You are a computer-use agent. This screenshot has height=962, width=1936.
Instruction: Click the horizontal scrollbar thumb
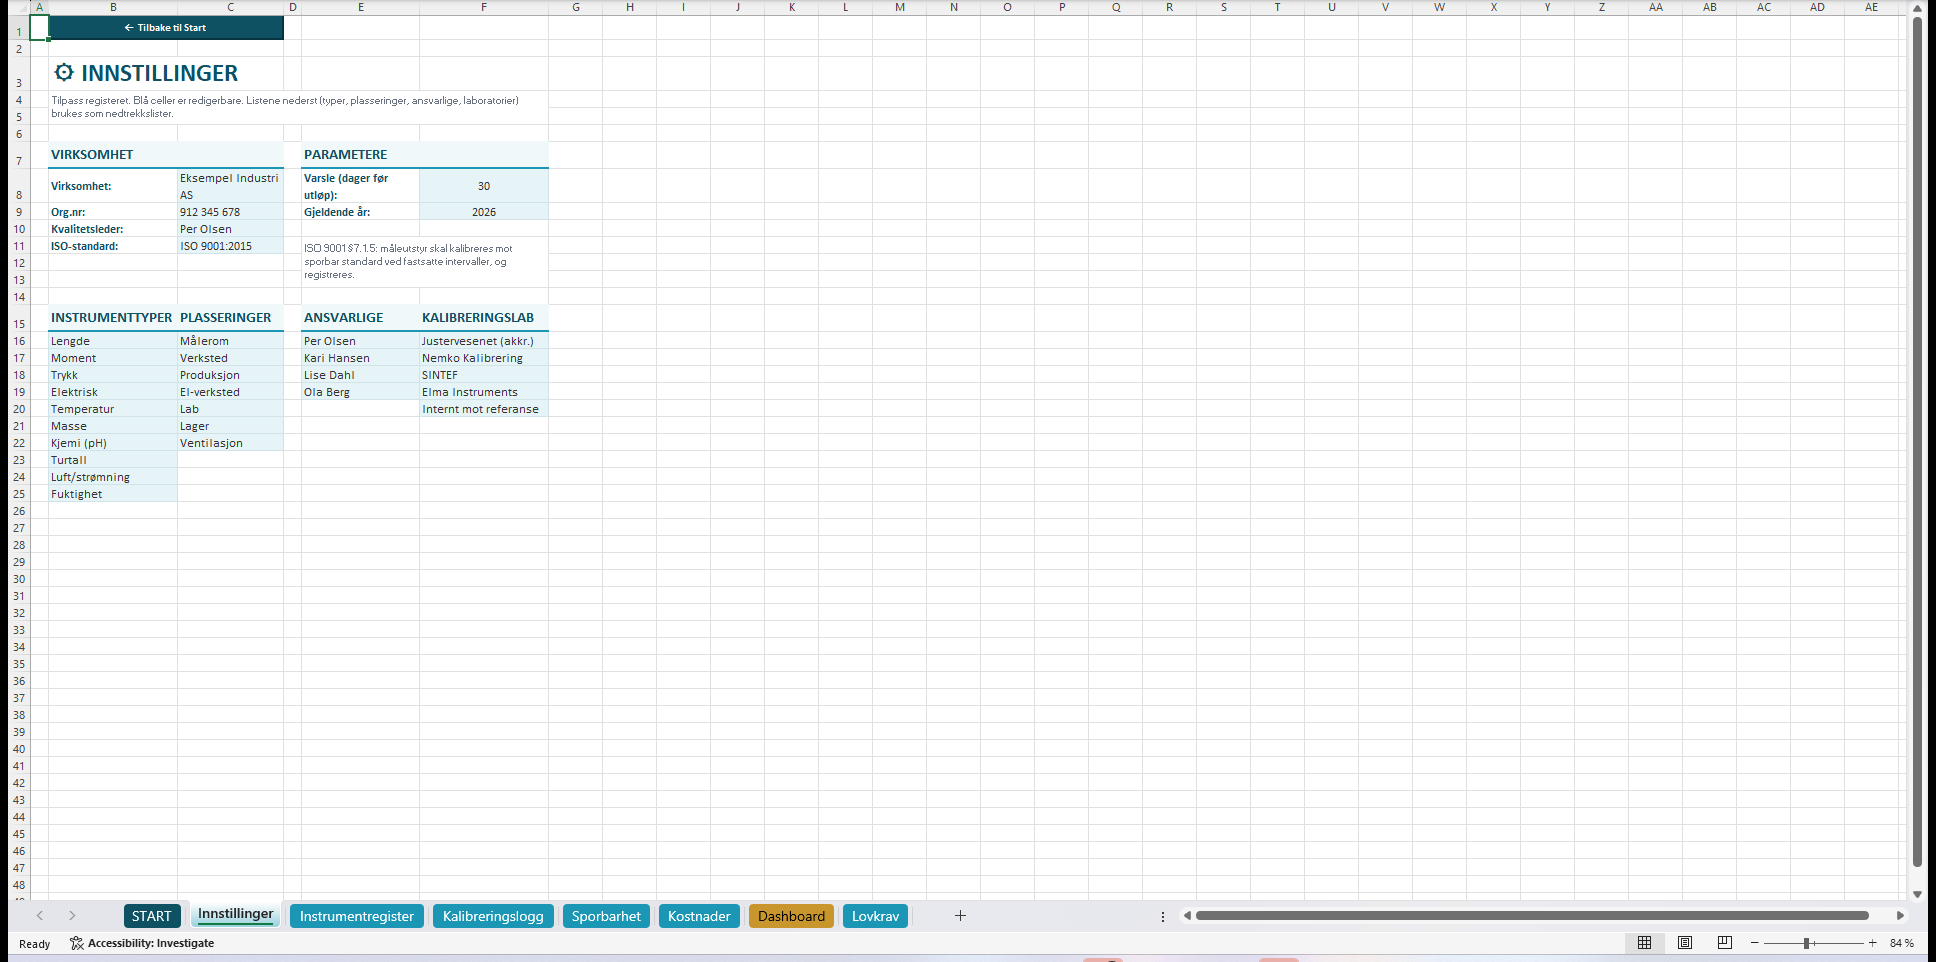pos(1532,916)
